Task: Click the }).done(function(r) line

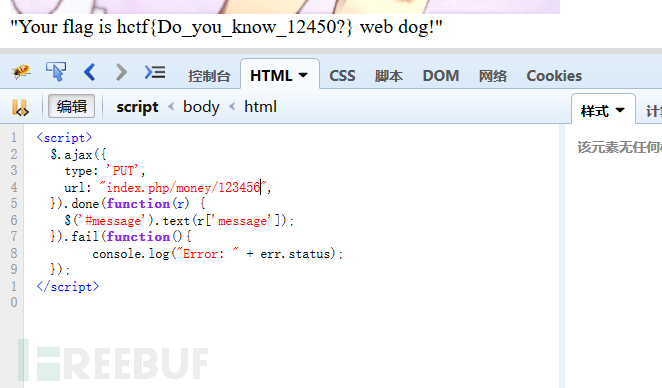Action: point(128,204)
